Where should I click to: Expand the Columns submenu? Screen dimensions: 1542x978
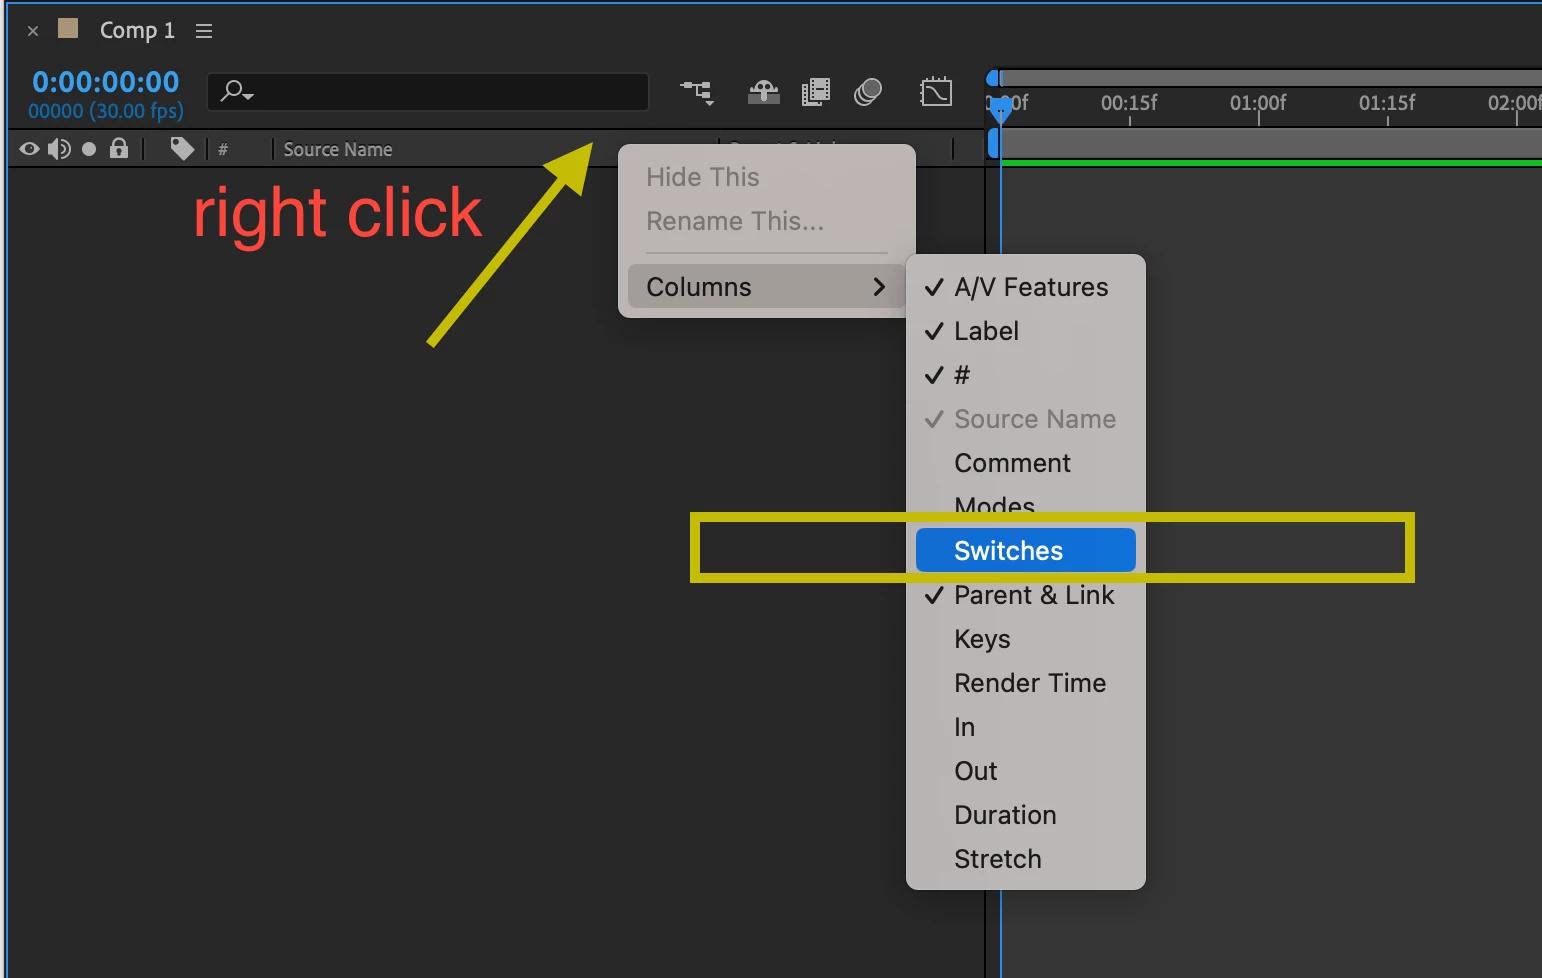pyautogui.click(x=767, y=287)
